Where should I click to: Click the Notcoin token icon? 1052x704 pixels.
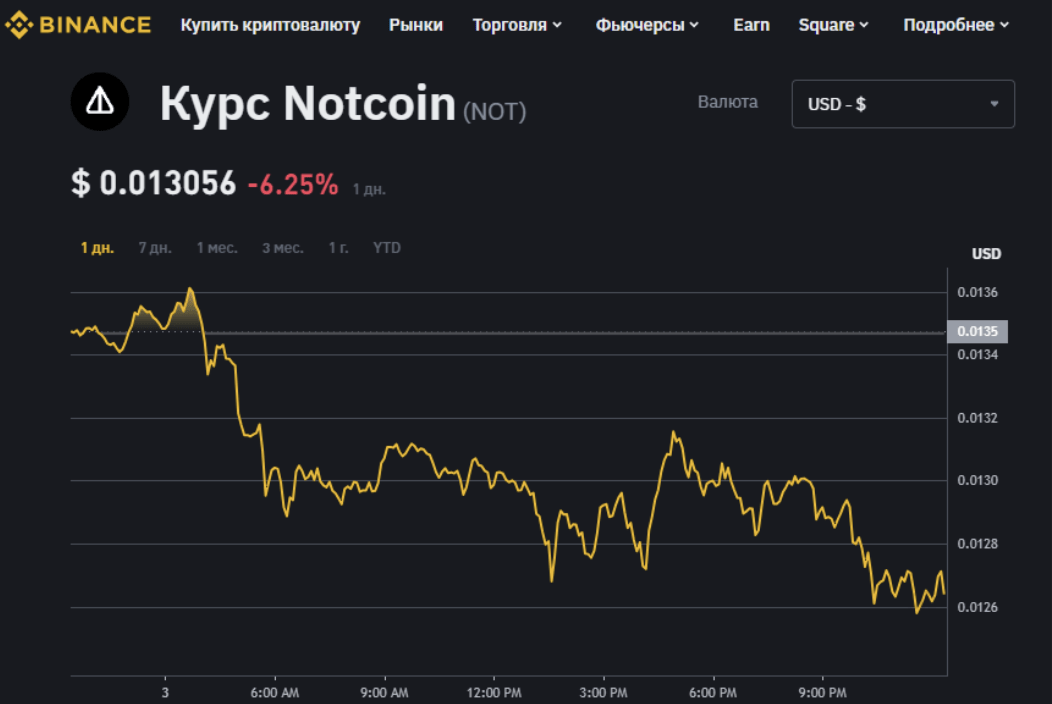pos(100,102)
